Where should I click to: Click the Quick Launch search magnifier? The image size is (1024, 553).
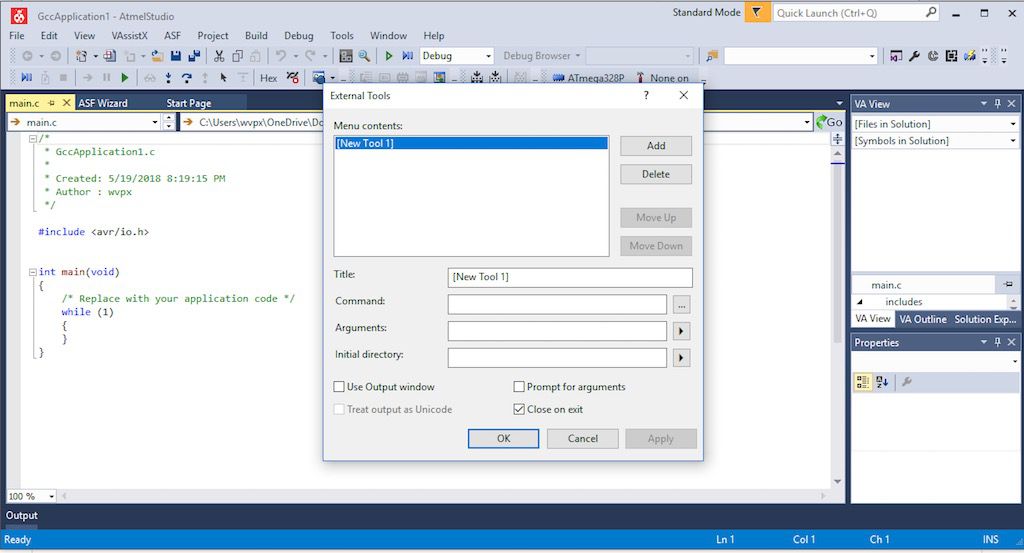tap(931, 12)
